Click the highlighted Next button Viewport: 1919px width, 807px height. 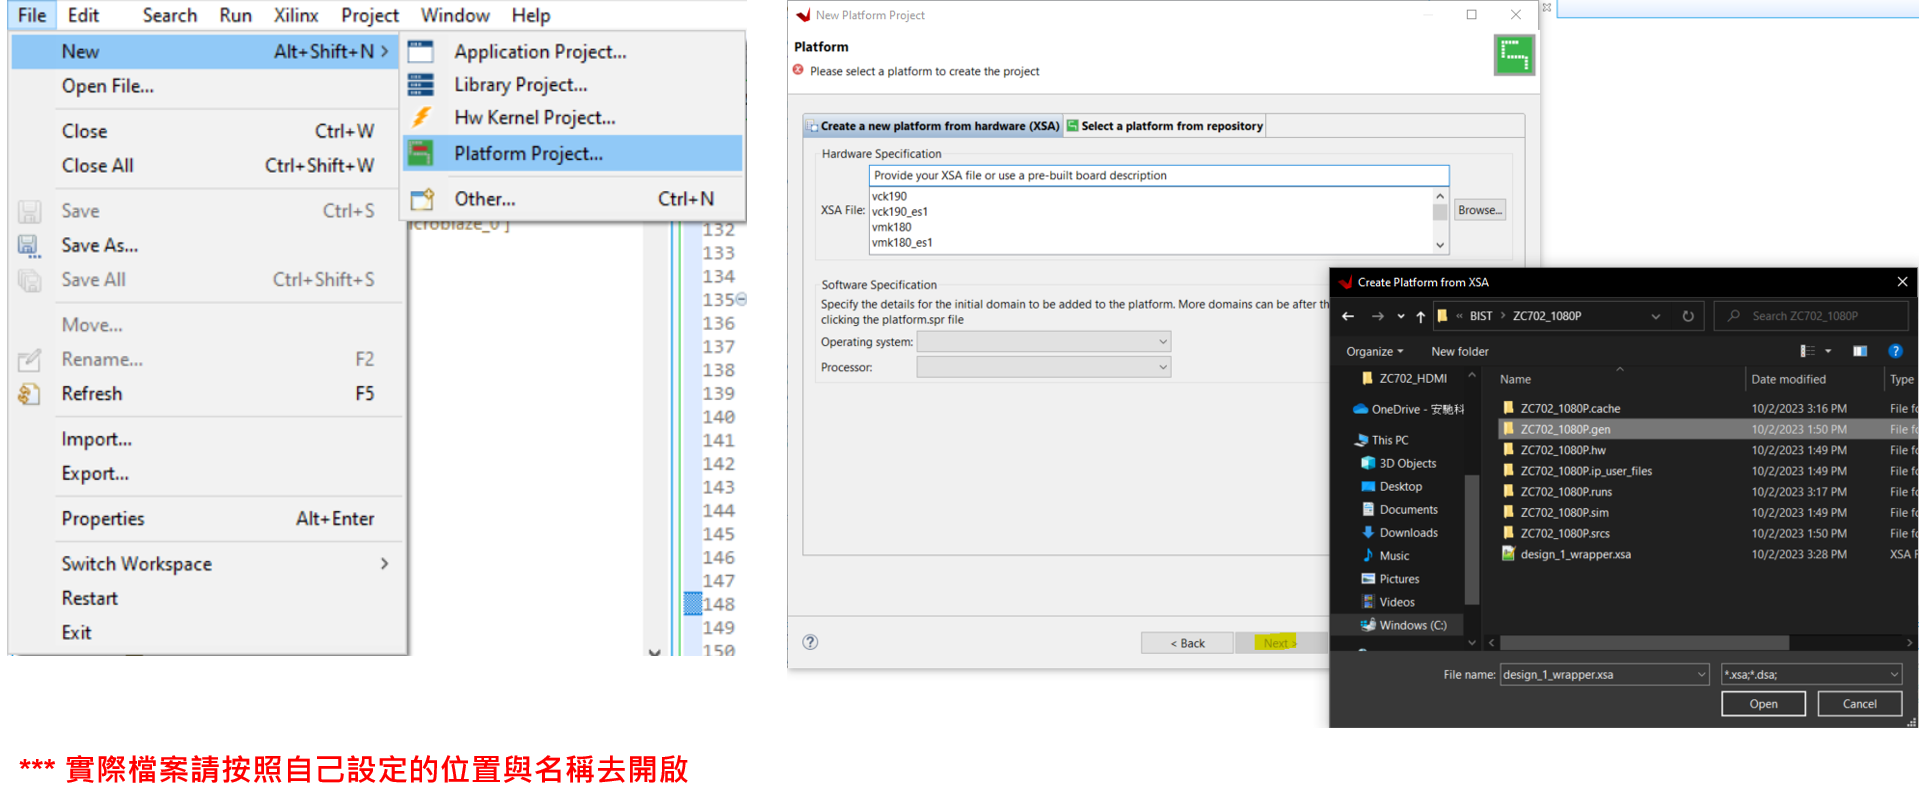click(1279, 643)
